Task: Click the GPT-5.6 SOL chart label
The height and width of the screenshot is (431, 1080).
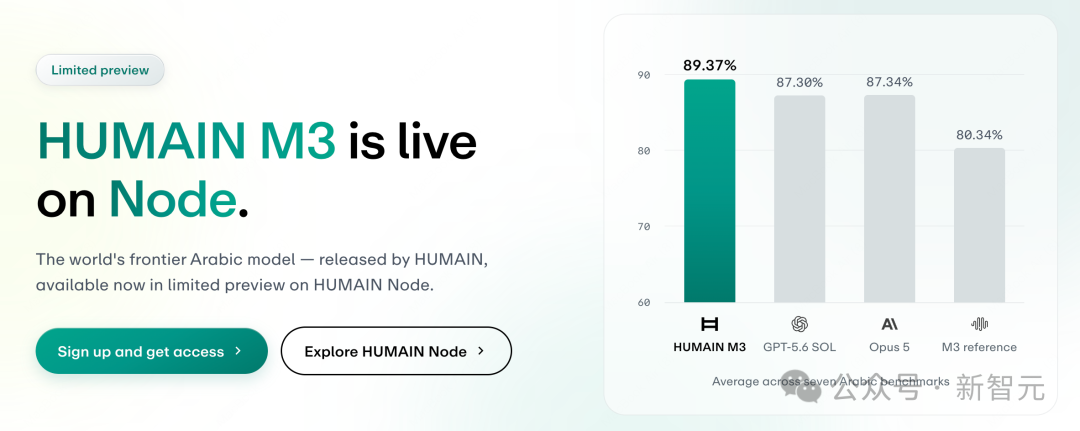Action: click(799, 347)
